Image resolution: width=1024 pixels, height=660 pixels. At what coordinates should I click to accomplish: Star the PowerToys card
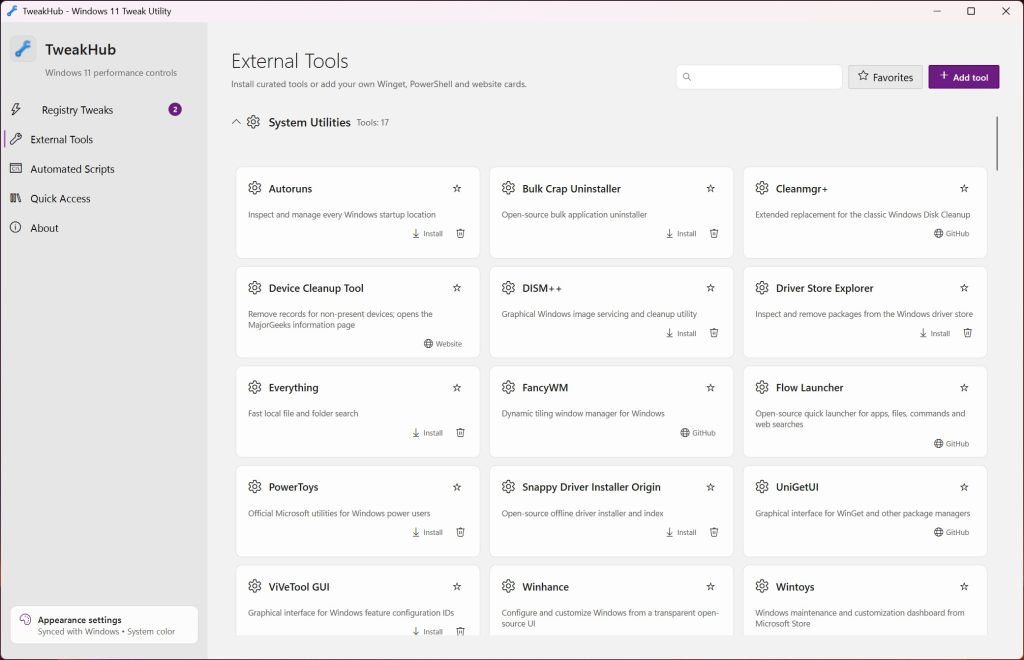coord(457,487)
